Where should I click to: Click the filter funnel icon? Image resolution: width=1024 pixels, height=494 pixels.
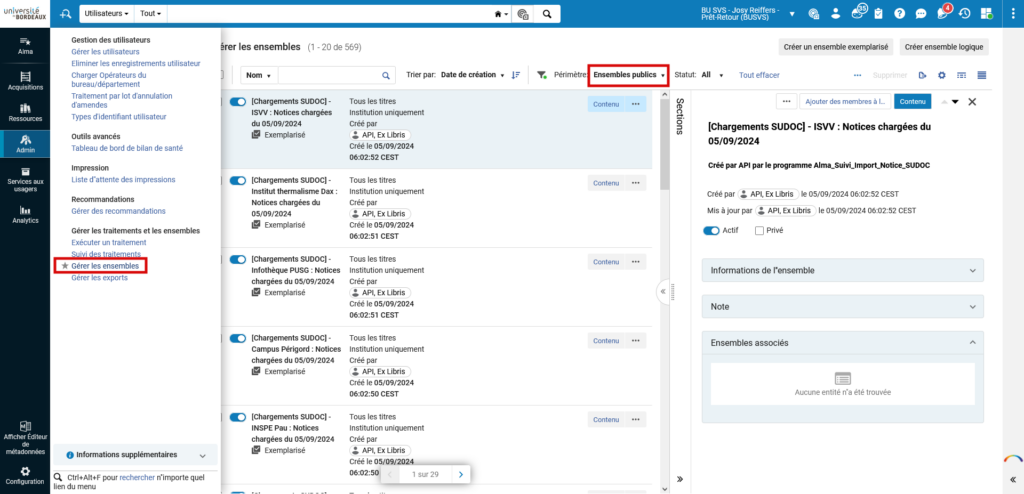coord(542,75)
